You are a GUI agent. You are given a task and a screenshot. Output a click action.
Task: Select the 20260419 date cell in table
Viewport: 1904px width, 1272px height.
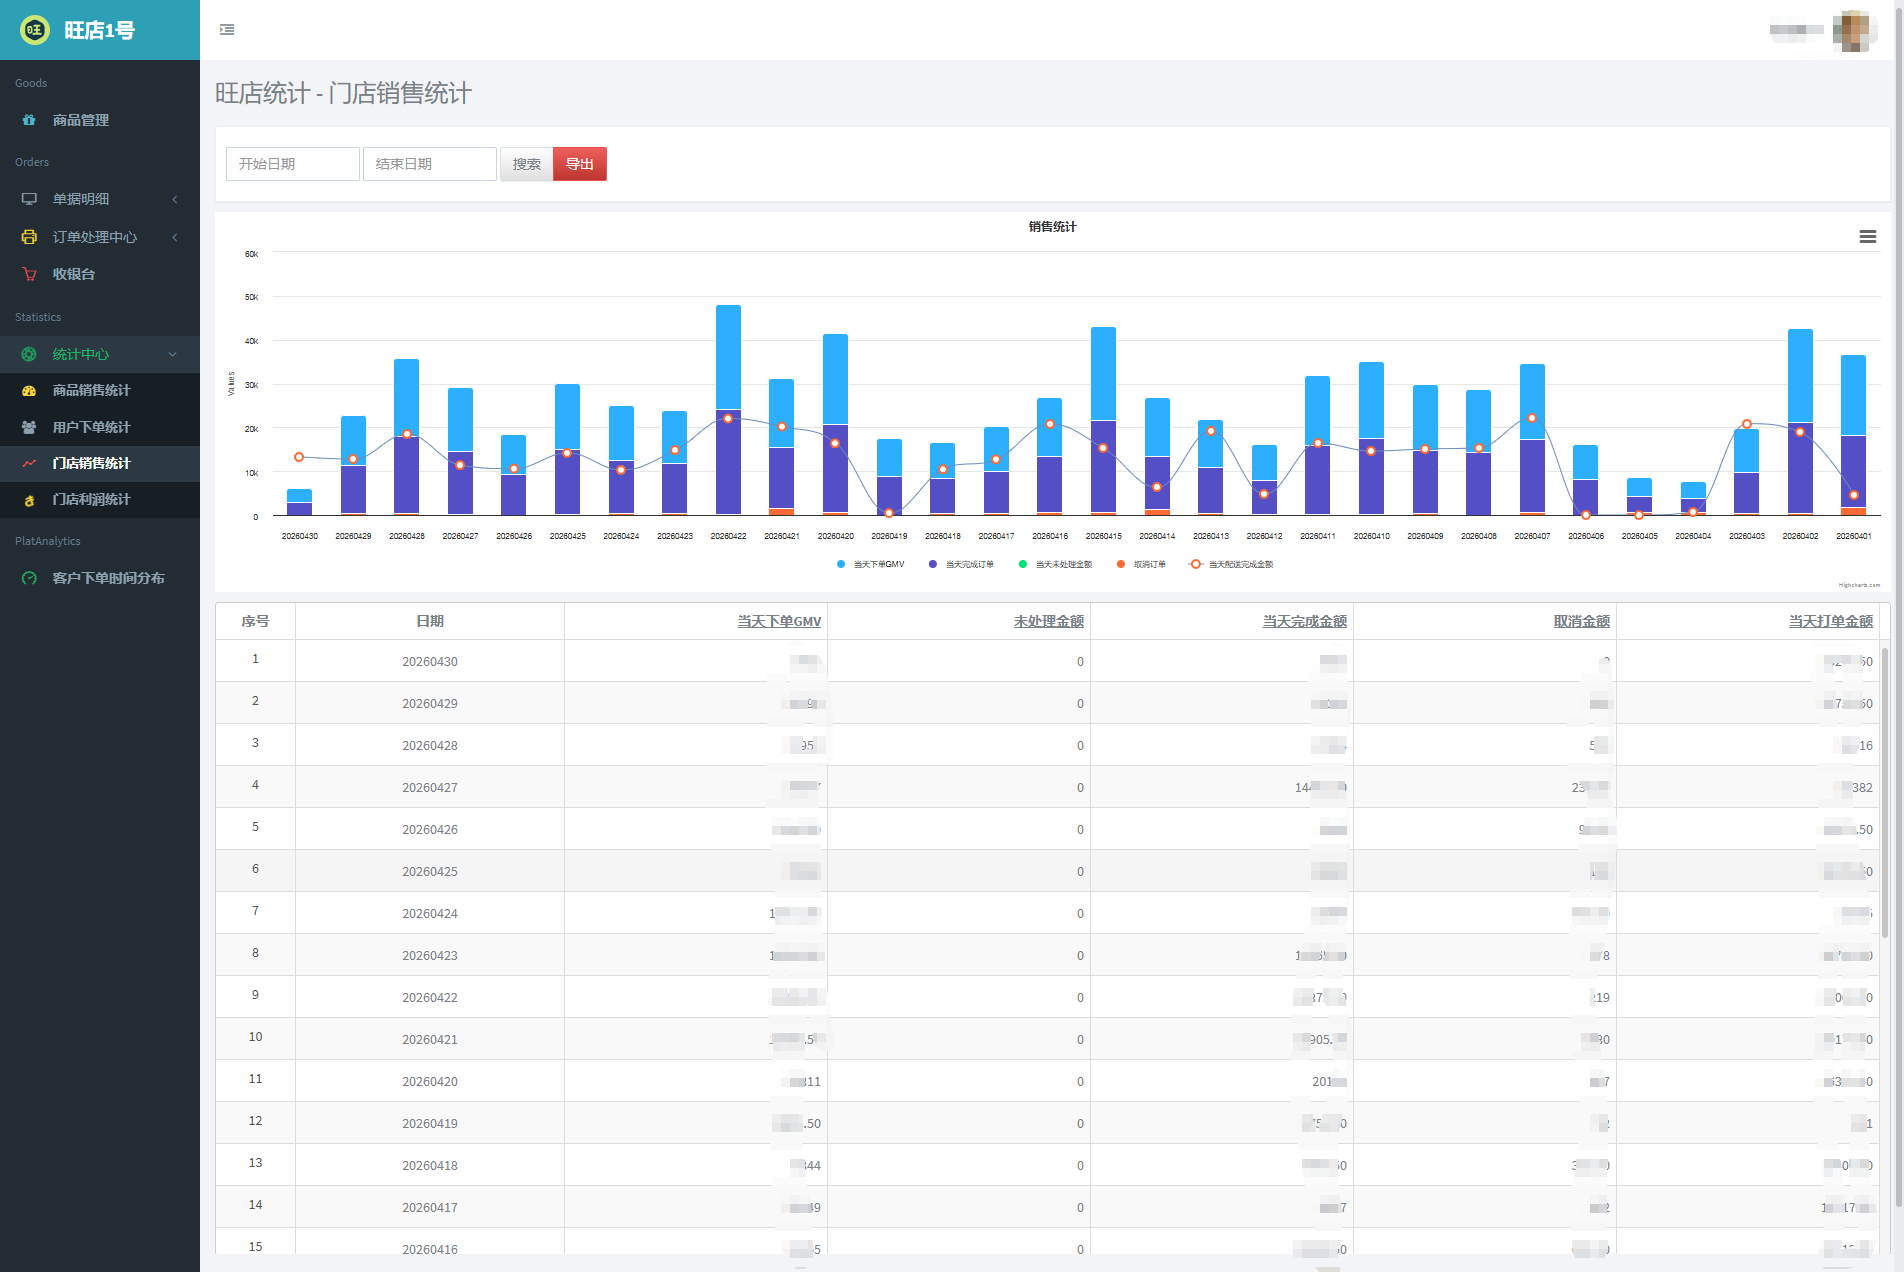[430, 1123]
